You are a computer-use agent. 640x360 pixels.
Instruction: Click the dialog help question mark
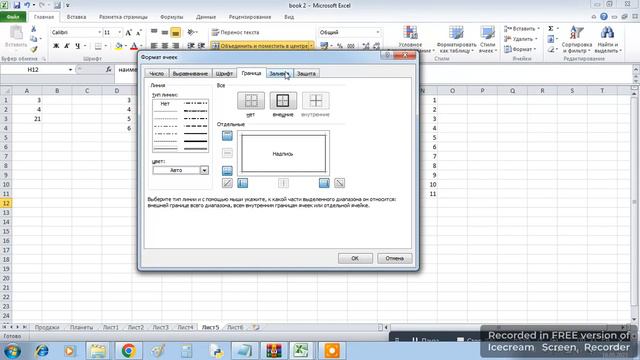pos(387,56)
